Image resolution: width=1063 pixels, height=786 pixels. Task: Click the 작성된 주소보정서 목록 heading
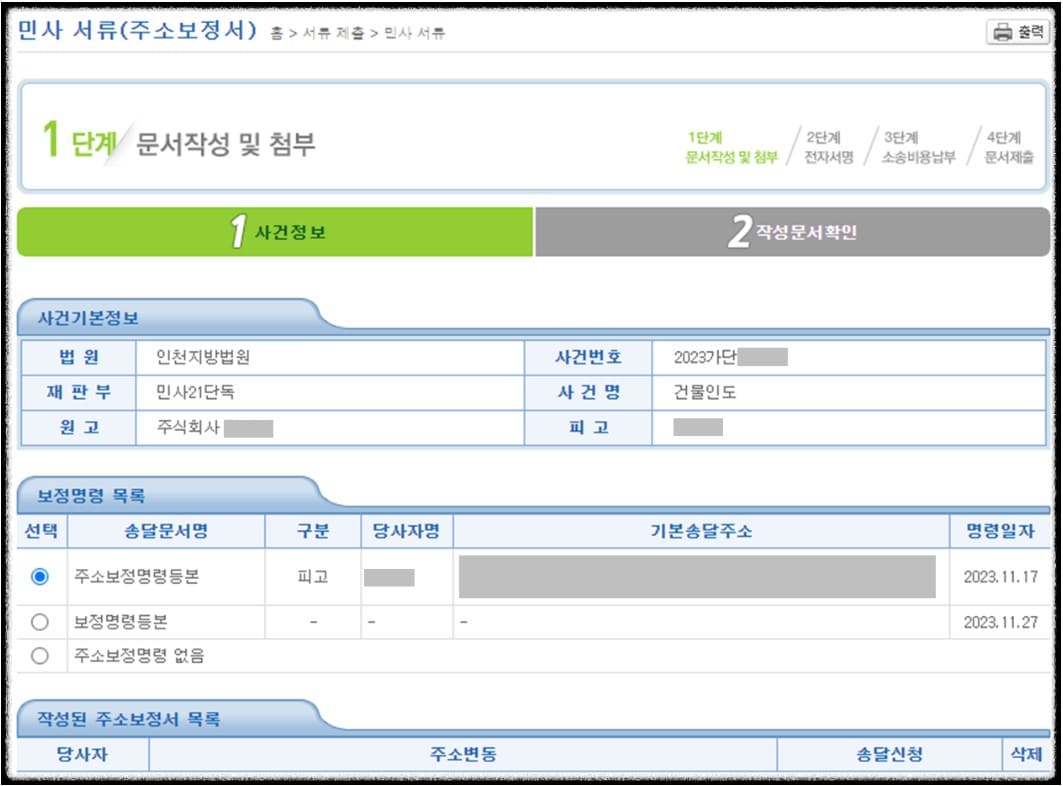[129, 719]
